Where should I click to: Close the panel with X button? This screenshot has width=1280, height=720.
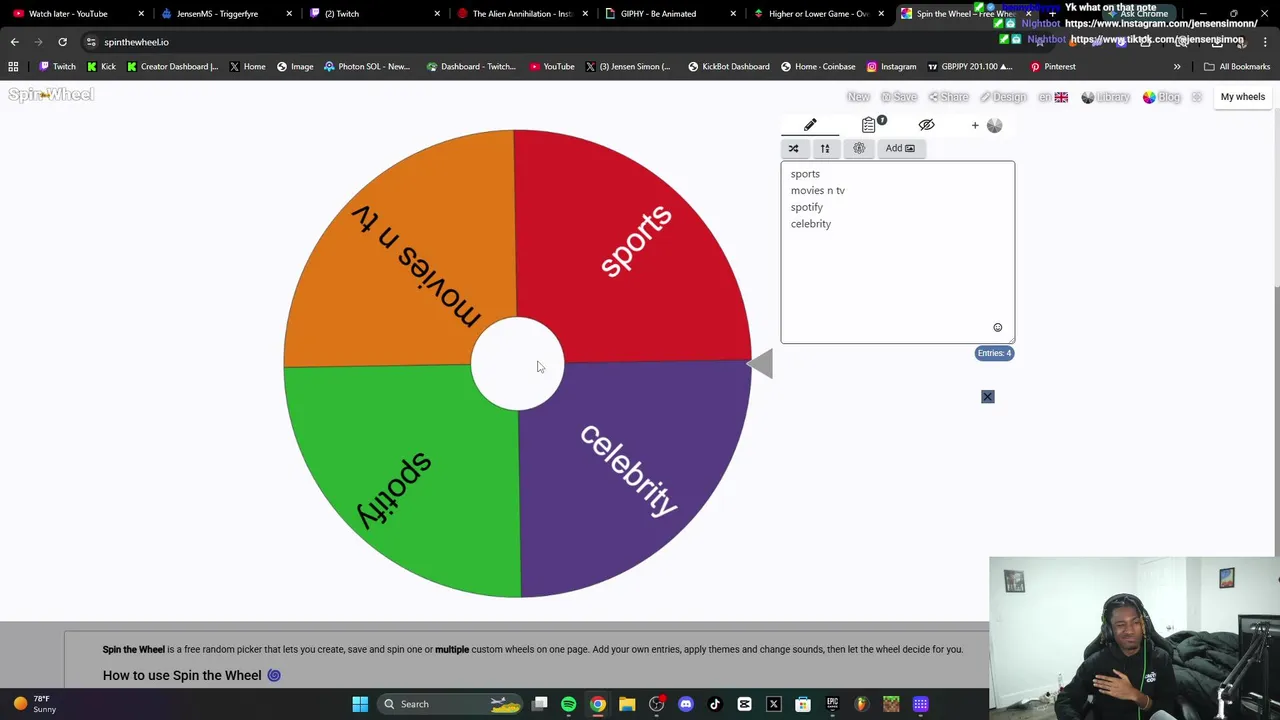pos(988,397)
